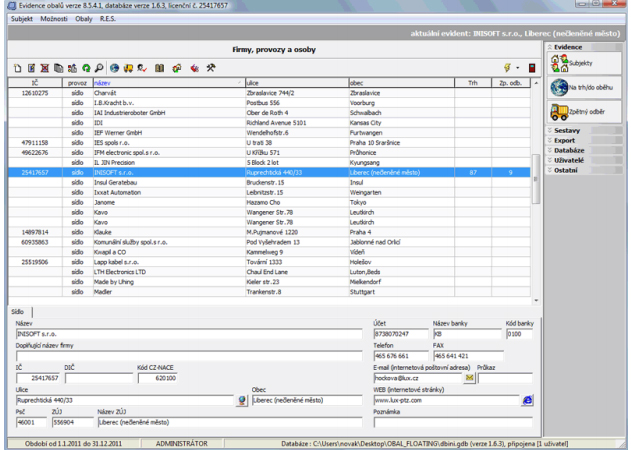
Task: Click the delete record red X icon
Action: 45,68
